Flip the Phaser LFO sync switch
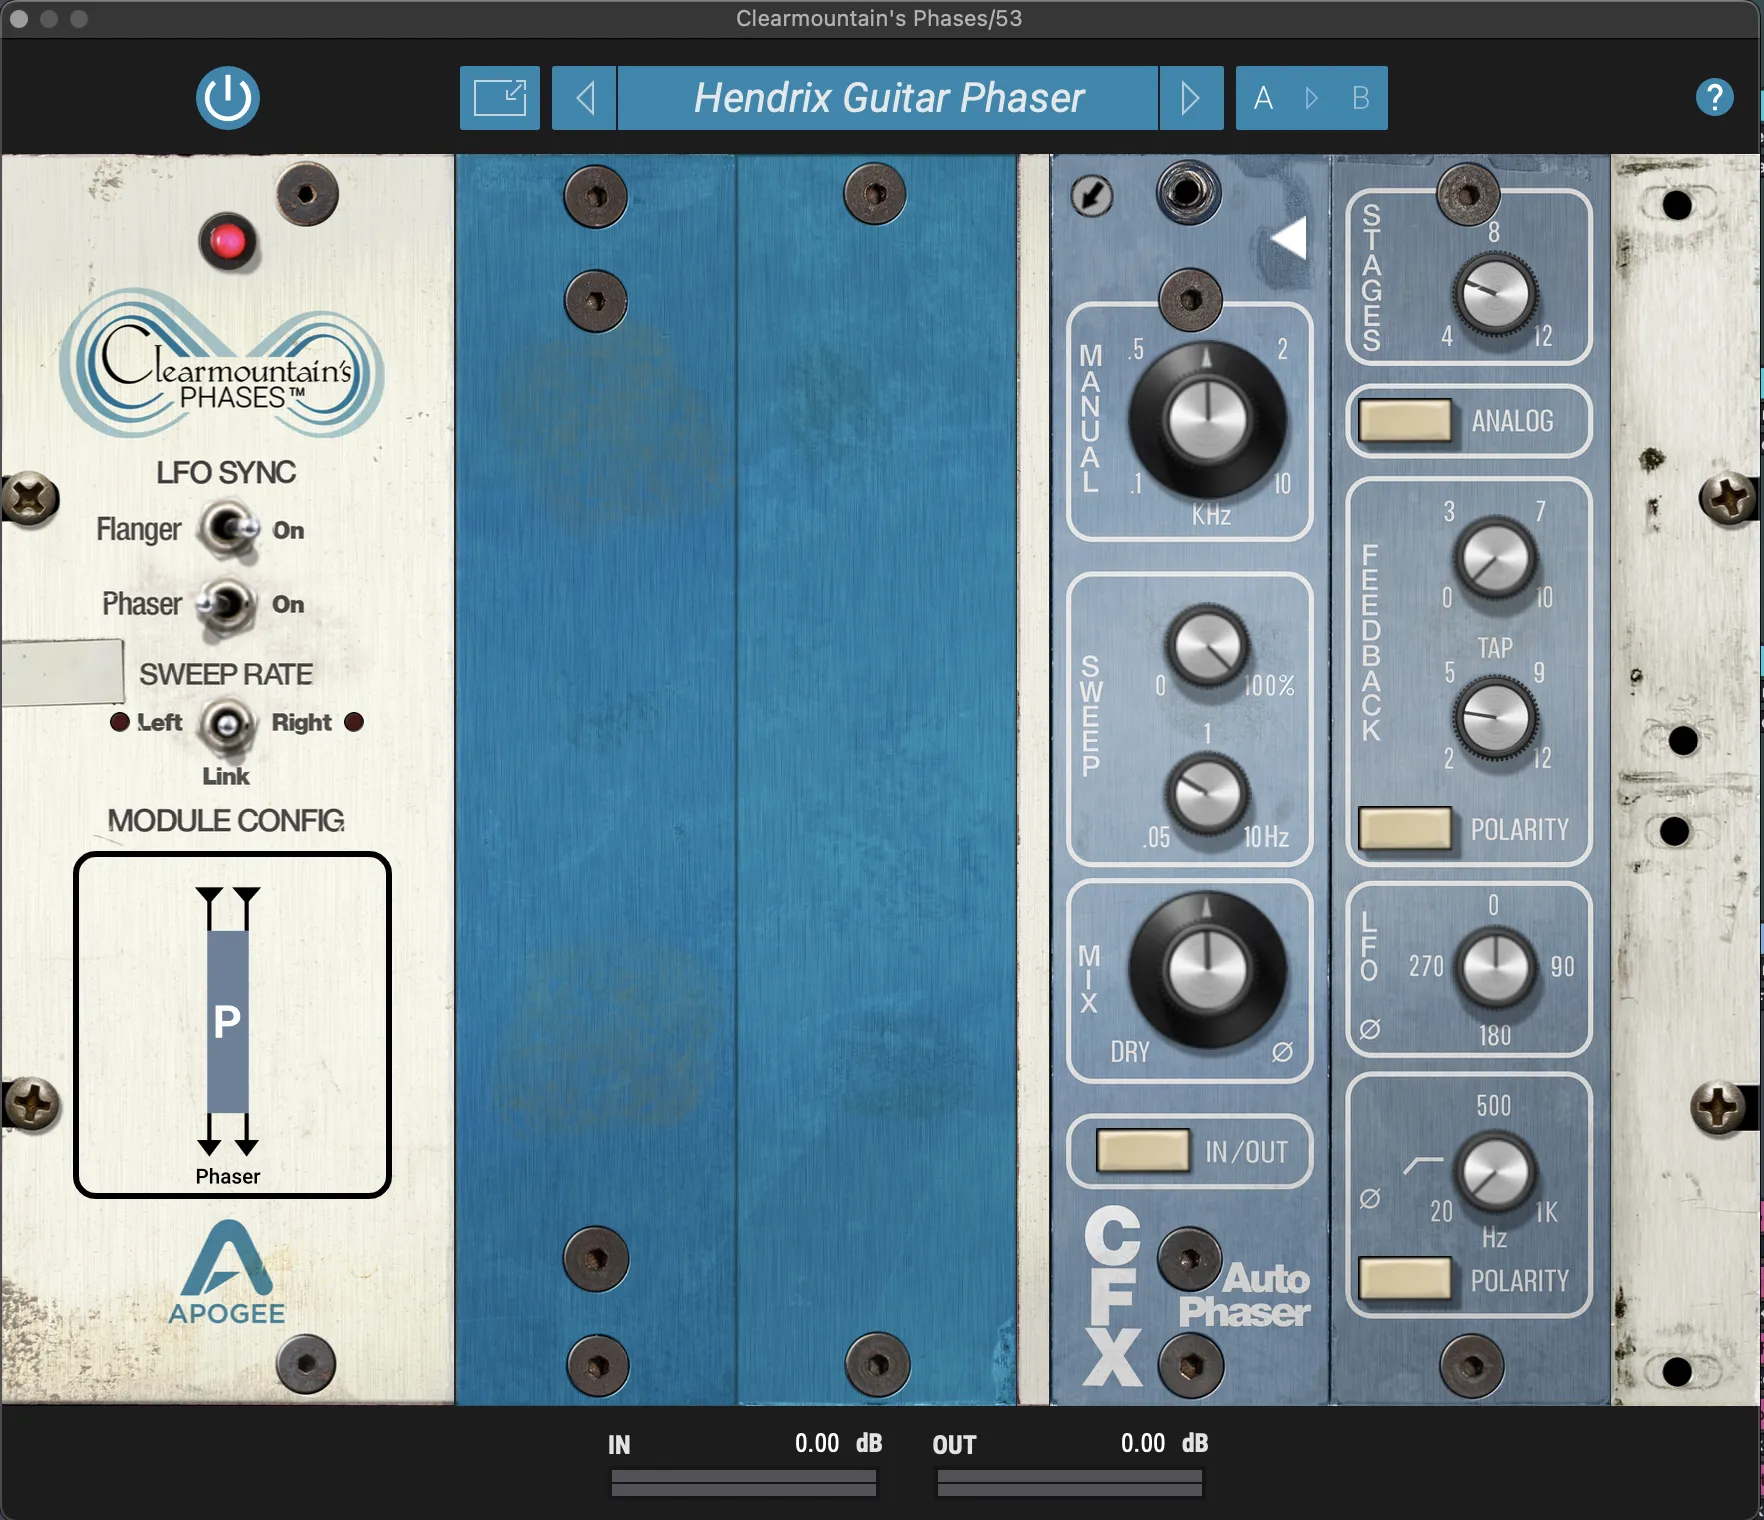This screenshot has height=1520, width=1764. coord(225,605)
